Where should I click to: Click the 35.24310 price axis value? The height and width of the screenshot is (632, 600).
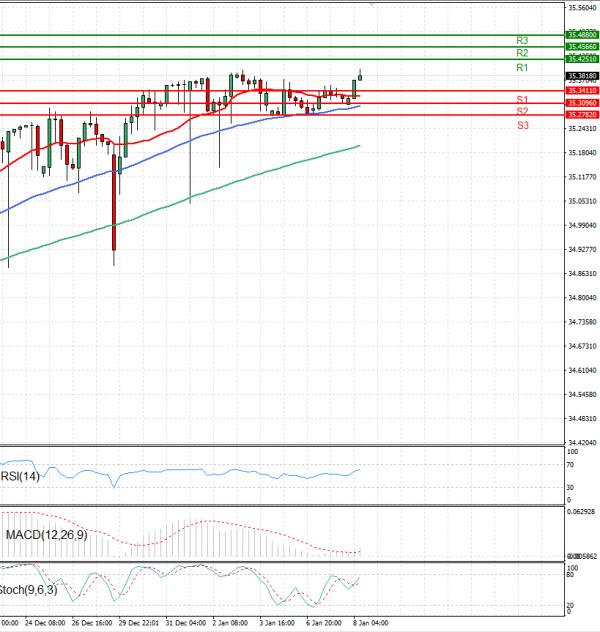tap(582, 129)
